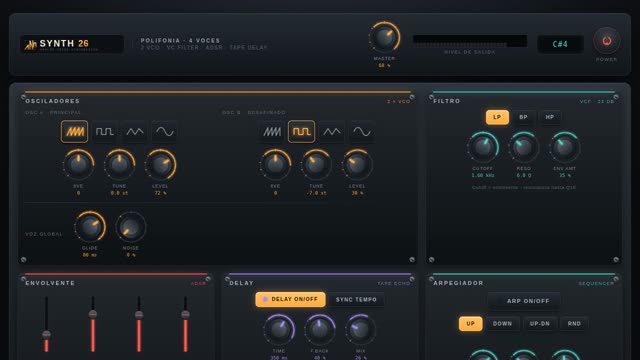Toggle Arp On/Off

point(524,301)
